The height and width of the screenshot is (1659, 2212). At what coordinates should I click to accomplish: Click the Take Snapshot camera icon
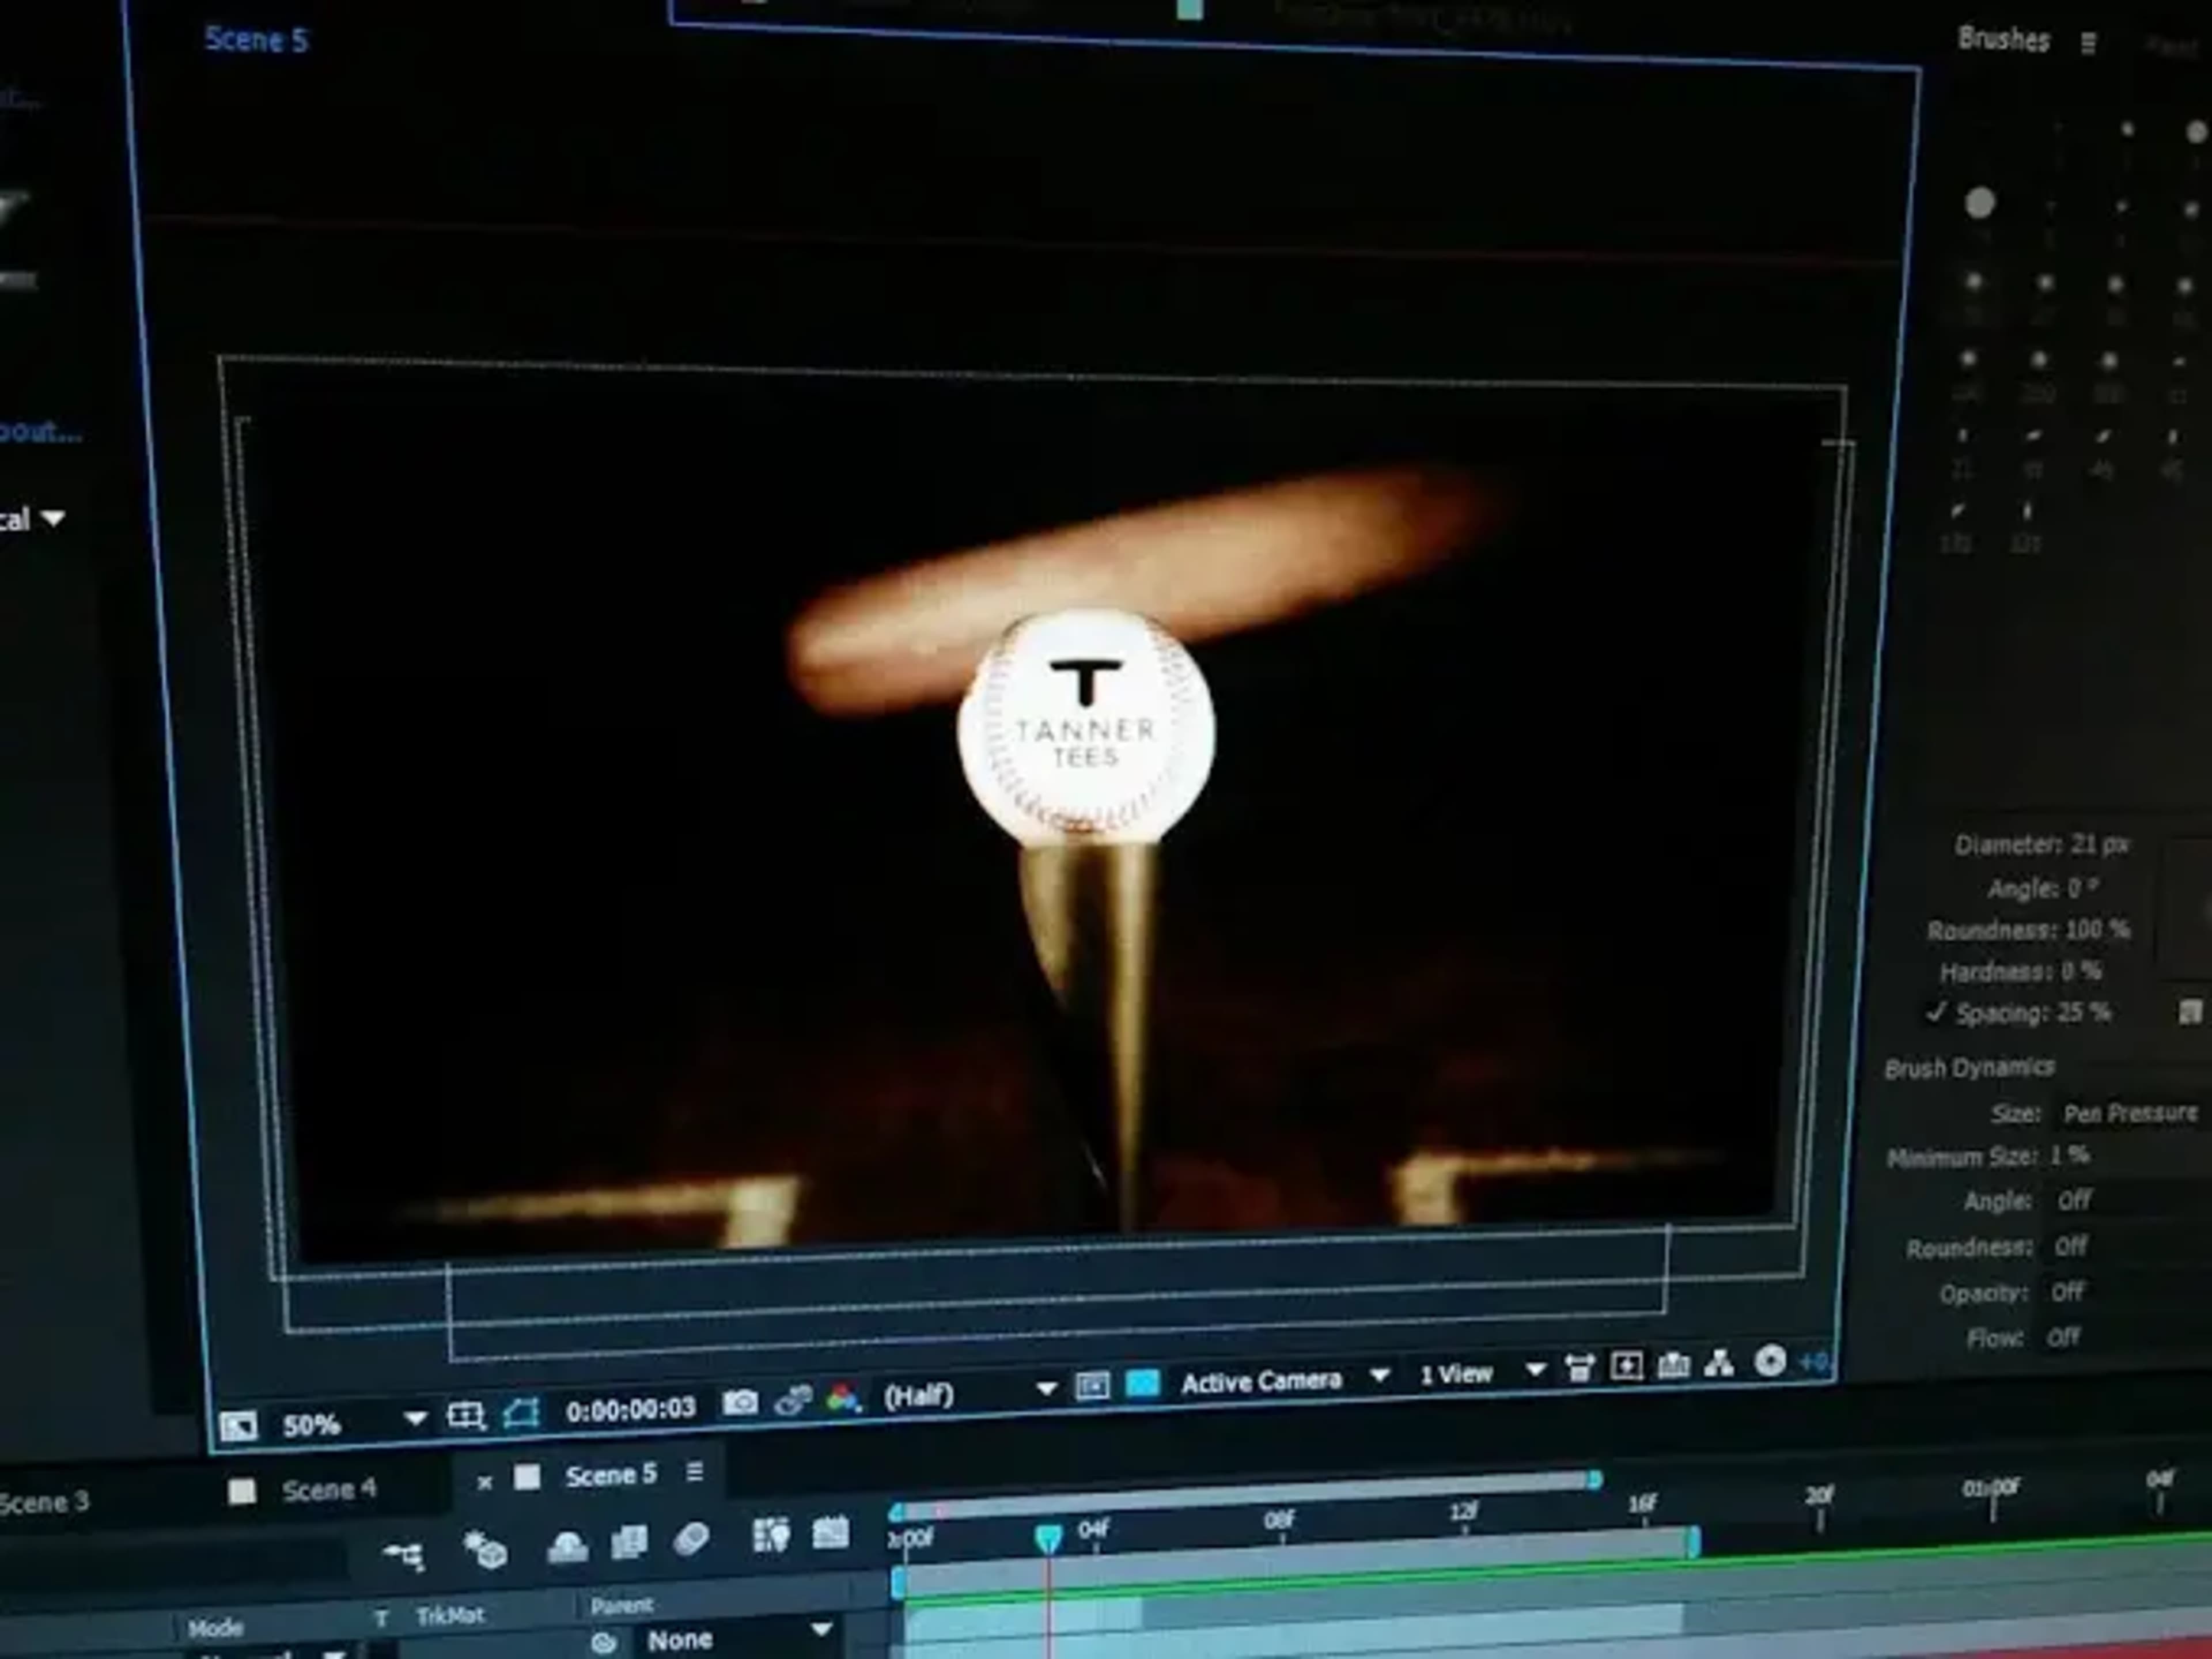(740, 1402)
